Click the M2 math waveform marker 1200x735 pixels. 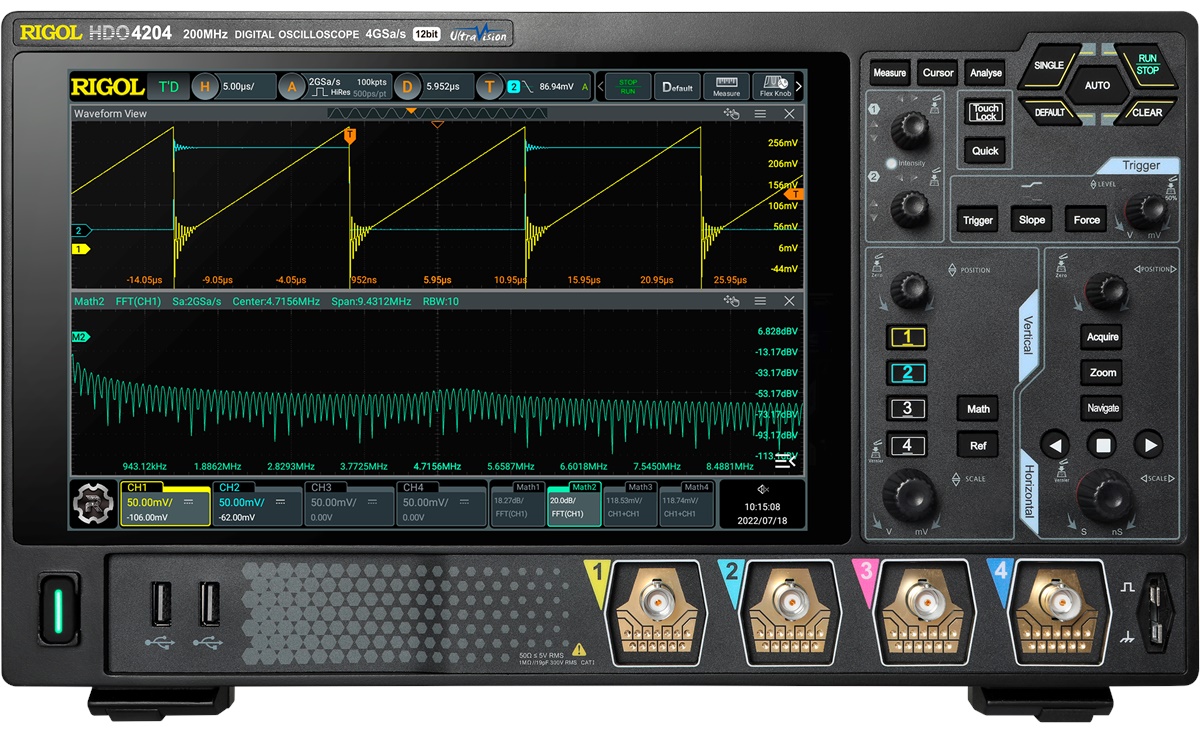pos(81,338)
